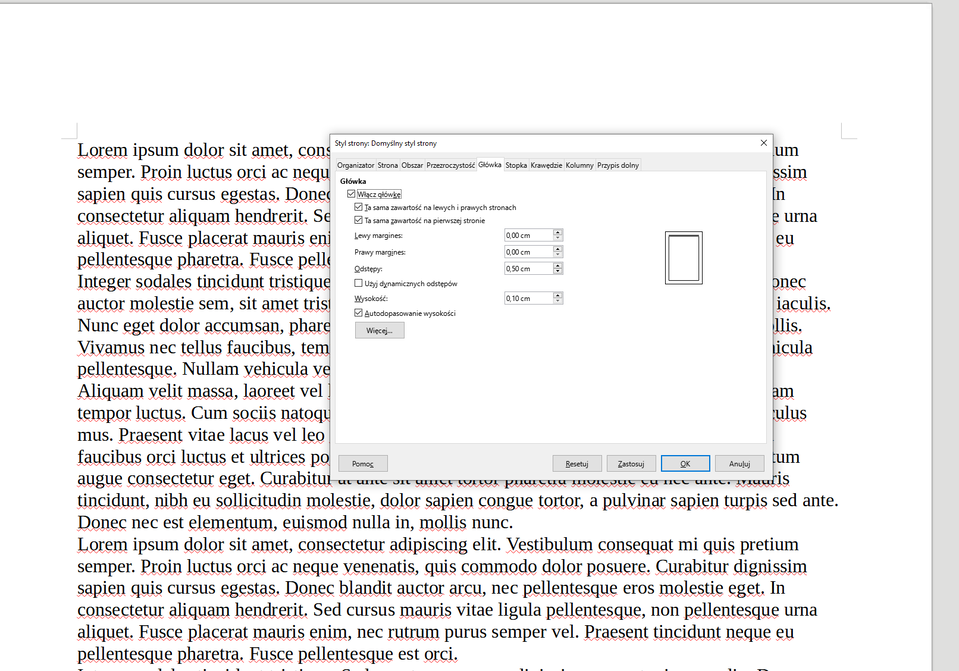The width and height of the screenshot is (959, 671).
Task: Confirm settings with OK button
Action: pyautogui.click(x=685, y=463)
